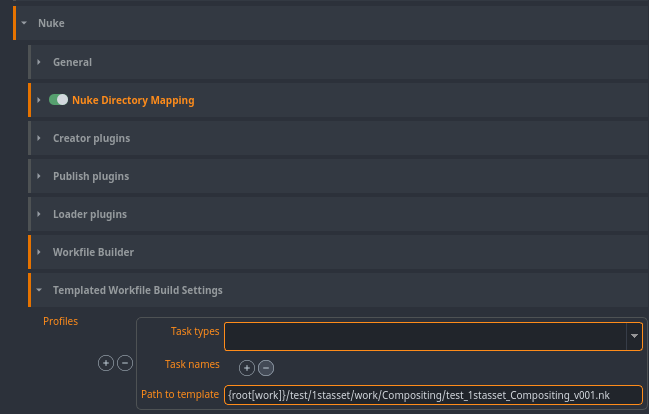Click the Task names label
649x414 pixels.
point(191,365)
